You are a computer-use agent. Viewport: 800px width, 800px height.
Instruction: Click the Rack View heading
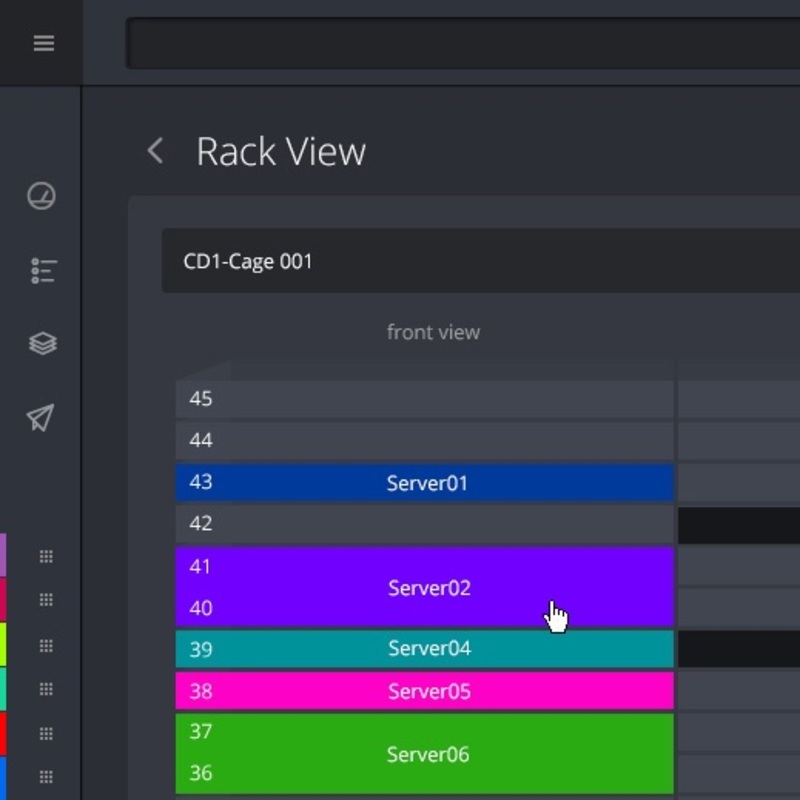pos(281,152)
